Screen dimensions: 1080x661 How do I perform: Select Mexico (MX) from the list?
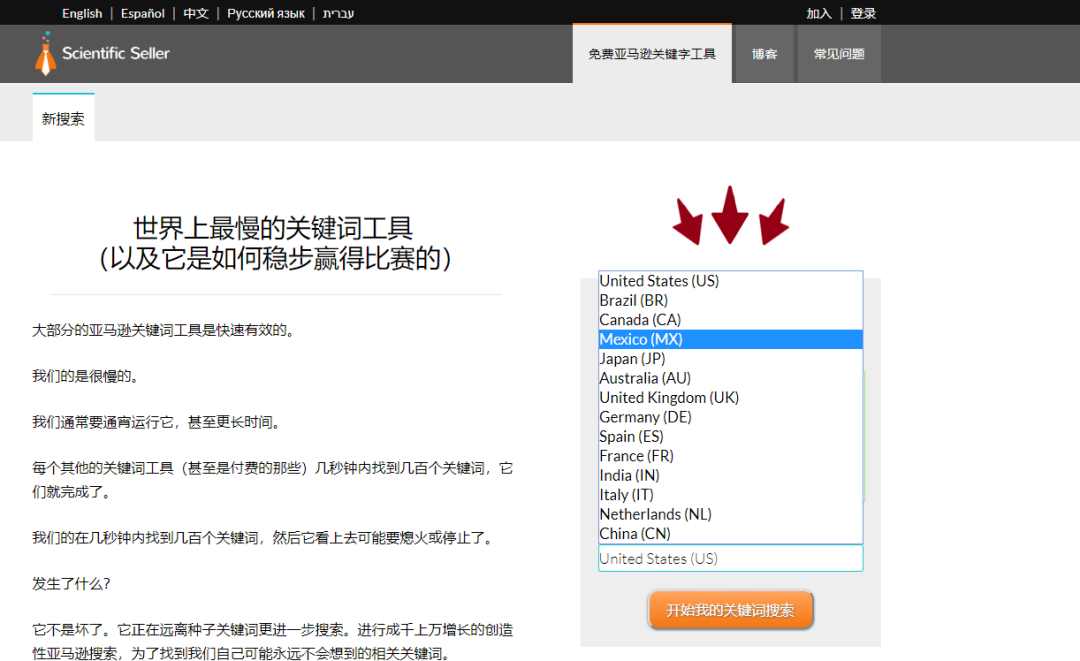(x=641, y=339)
